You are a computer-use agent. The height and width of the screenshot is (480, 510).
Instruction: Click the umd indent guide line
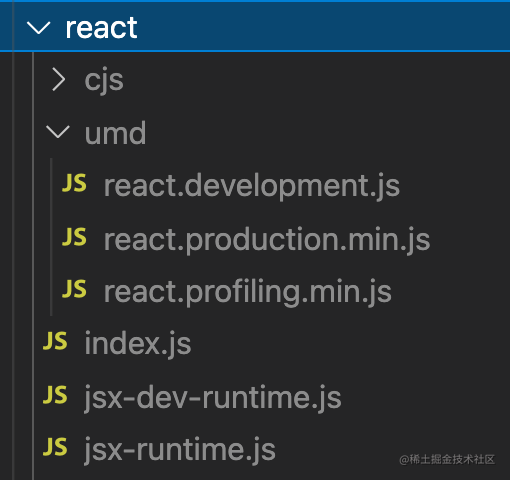[x=51, y=237]
